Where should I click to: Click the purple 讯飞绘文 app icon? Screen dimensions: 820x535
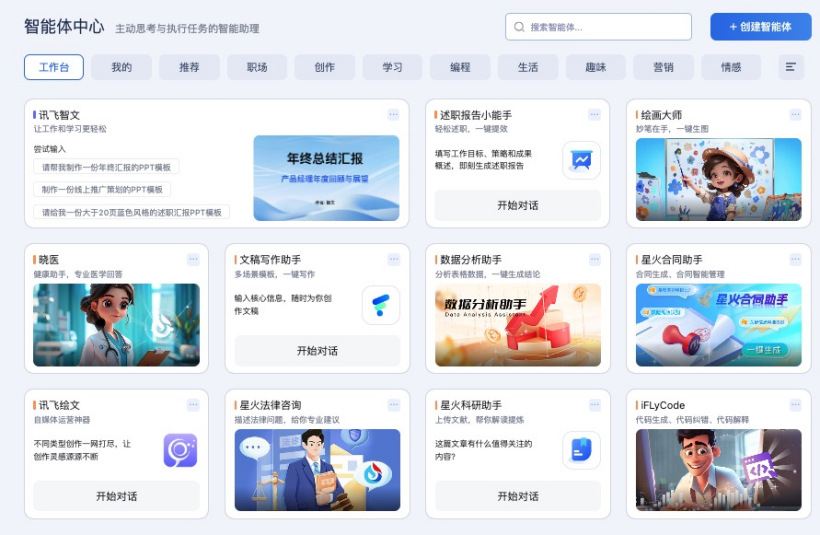[180, 450]
